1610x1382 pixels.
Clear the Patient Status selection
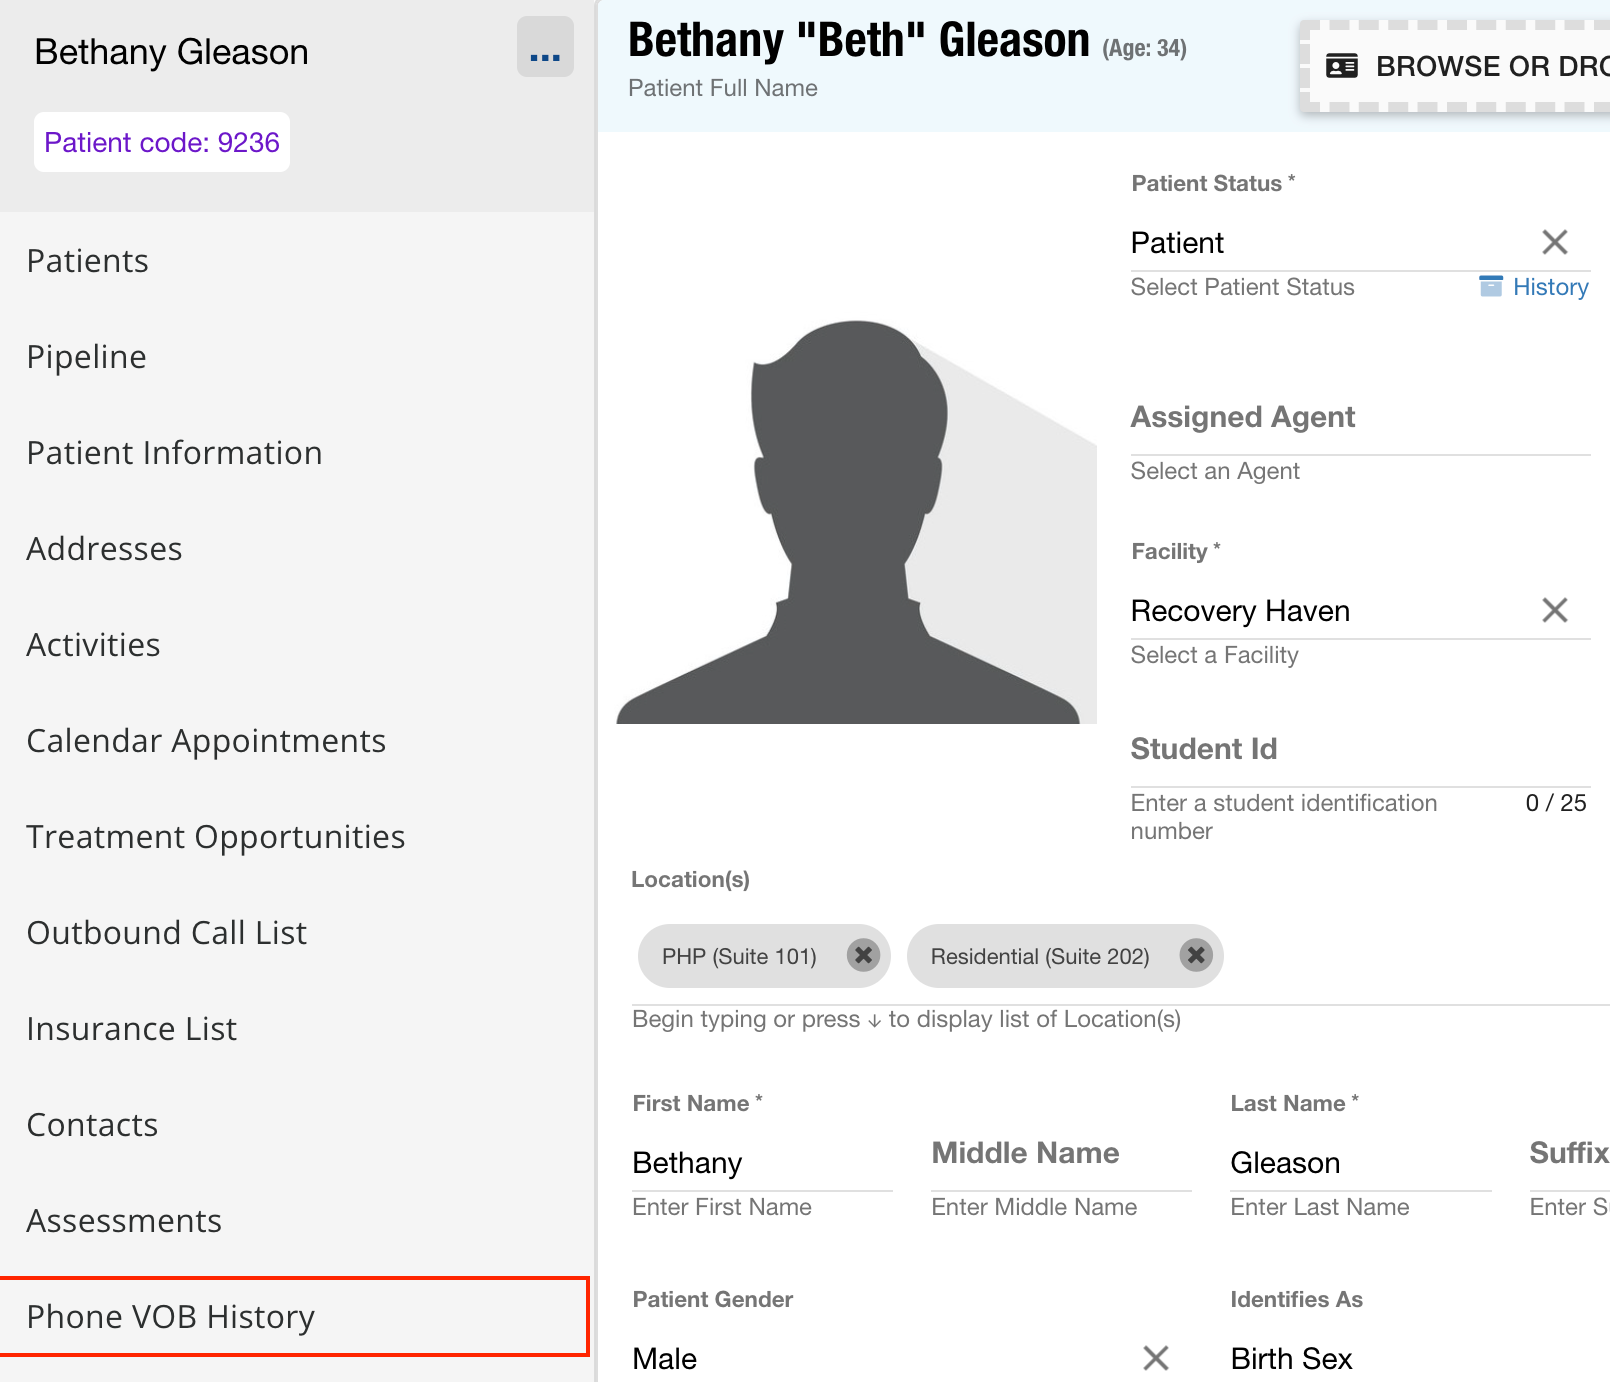point(1554,242)
